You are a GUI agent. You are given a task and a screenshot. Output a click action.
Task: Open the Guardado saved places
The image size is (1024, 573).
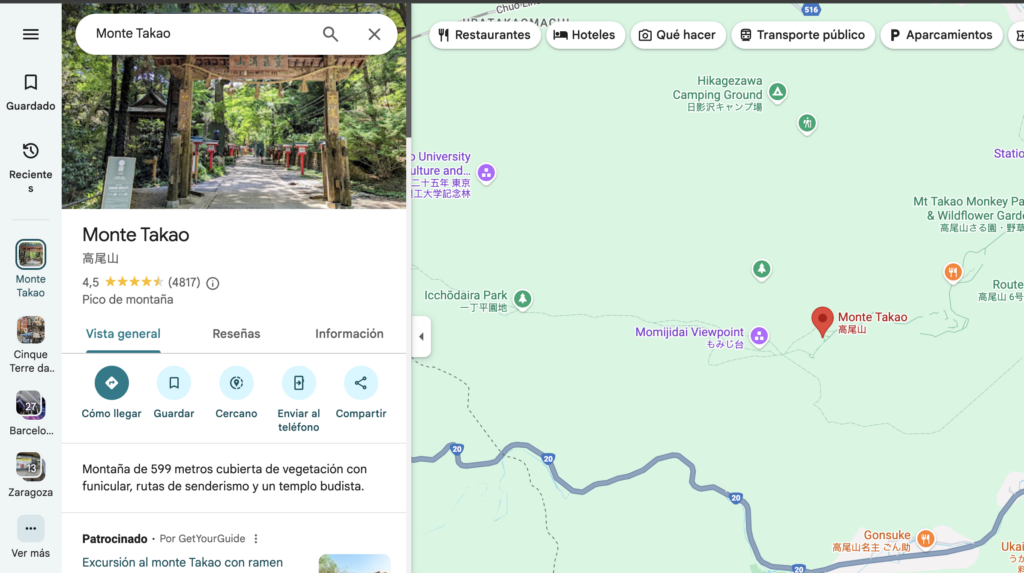pyautogui.click(x=31, y=92)
